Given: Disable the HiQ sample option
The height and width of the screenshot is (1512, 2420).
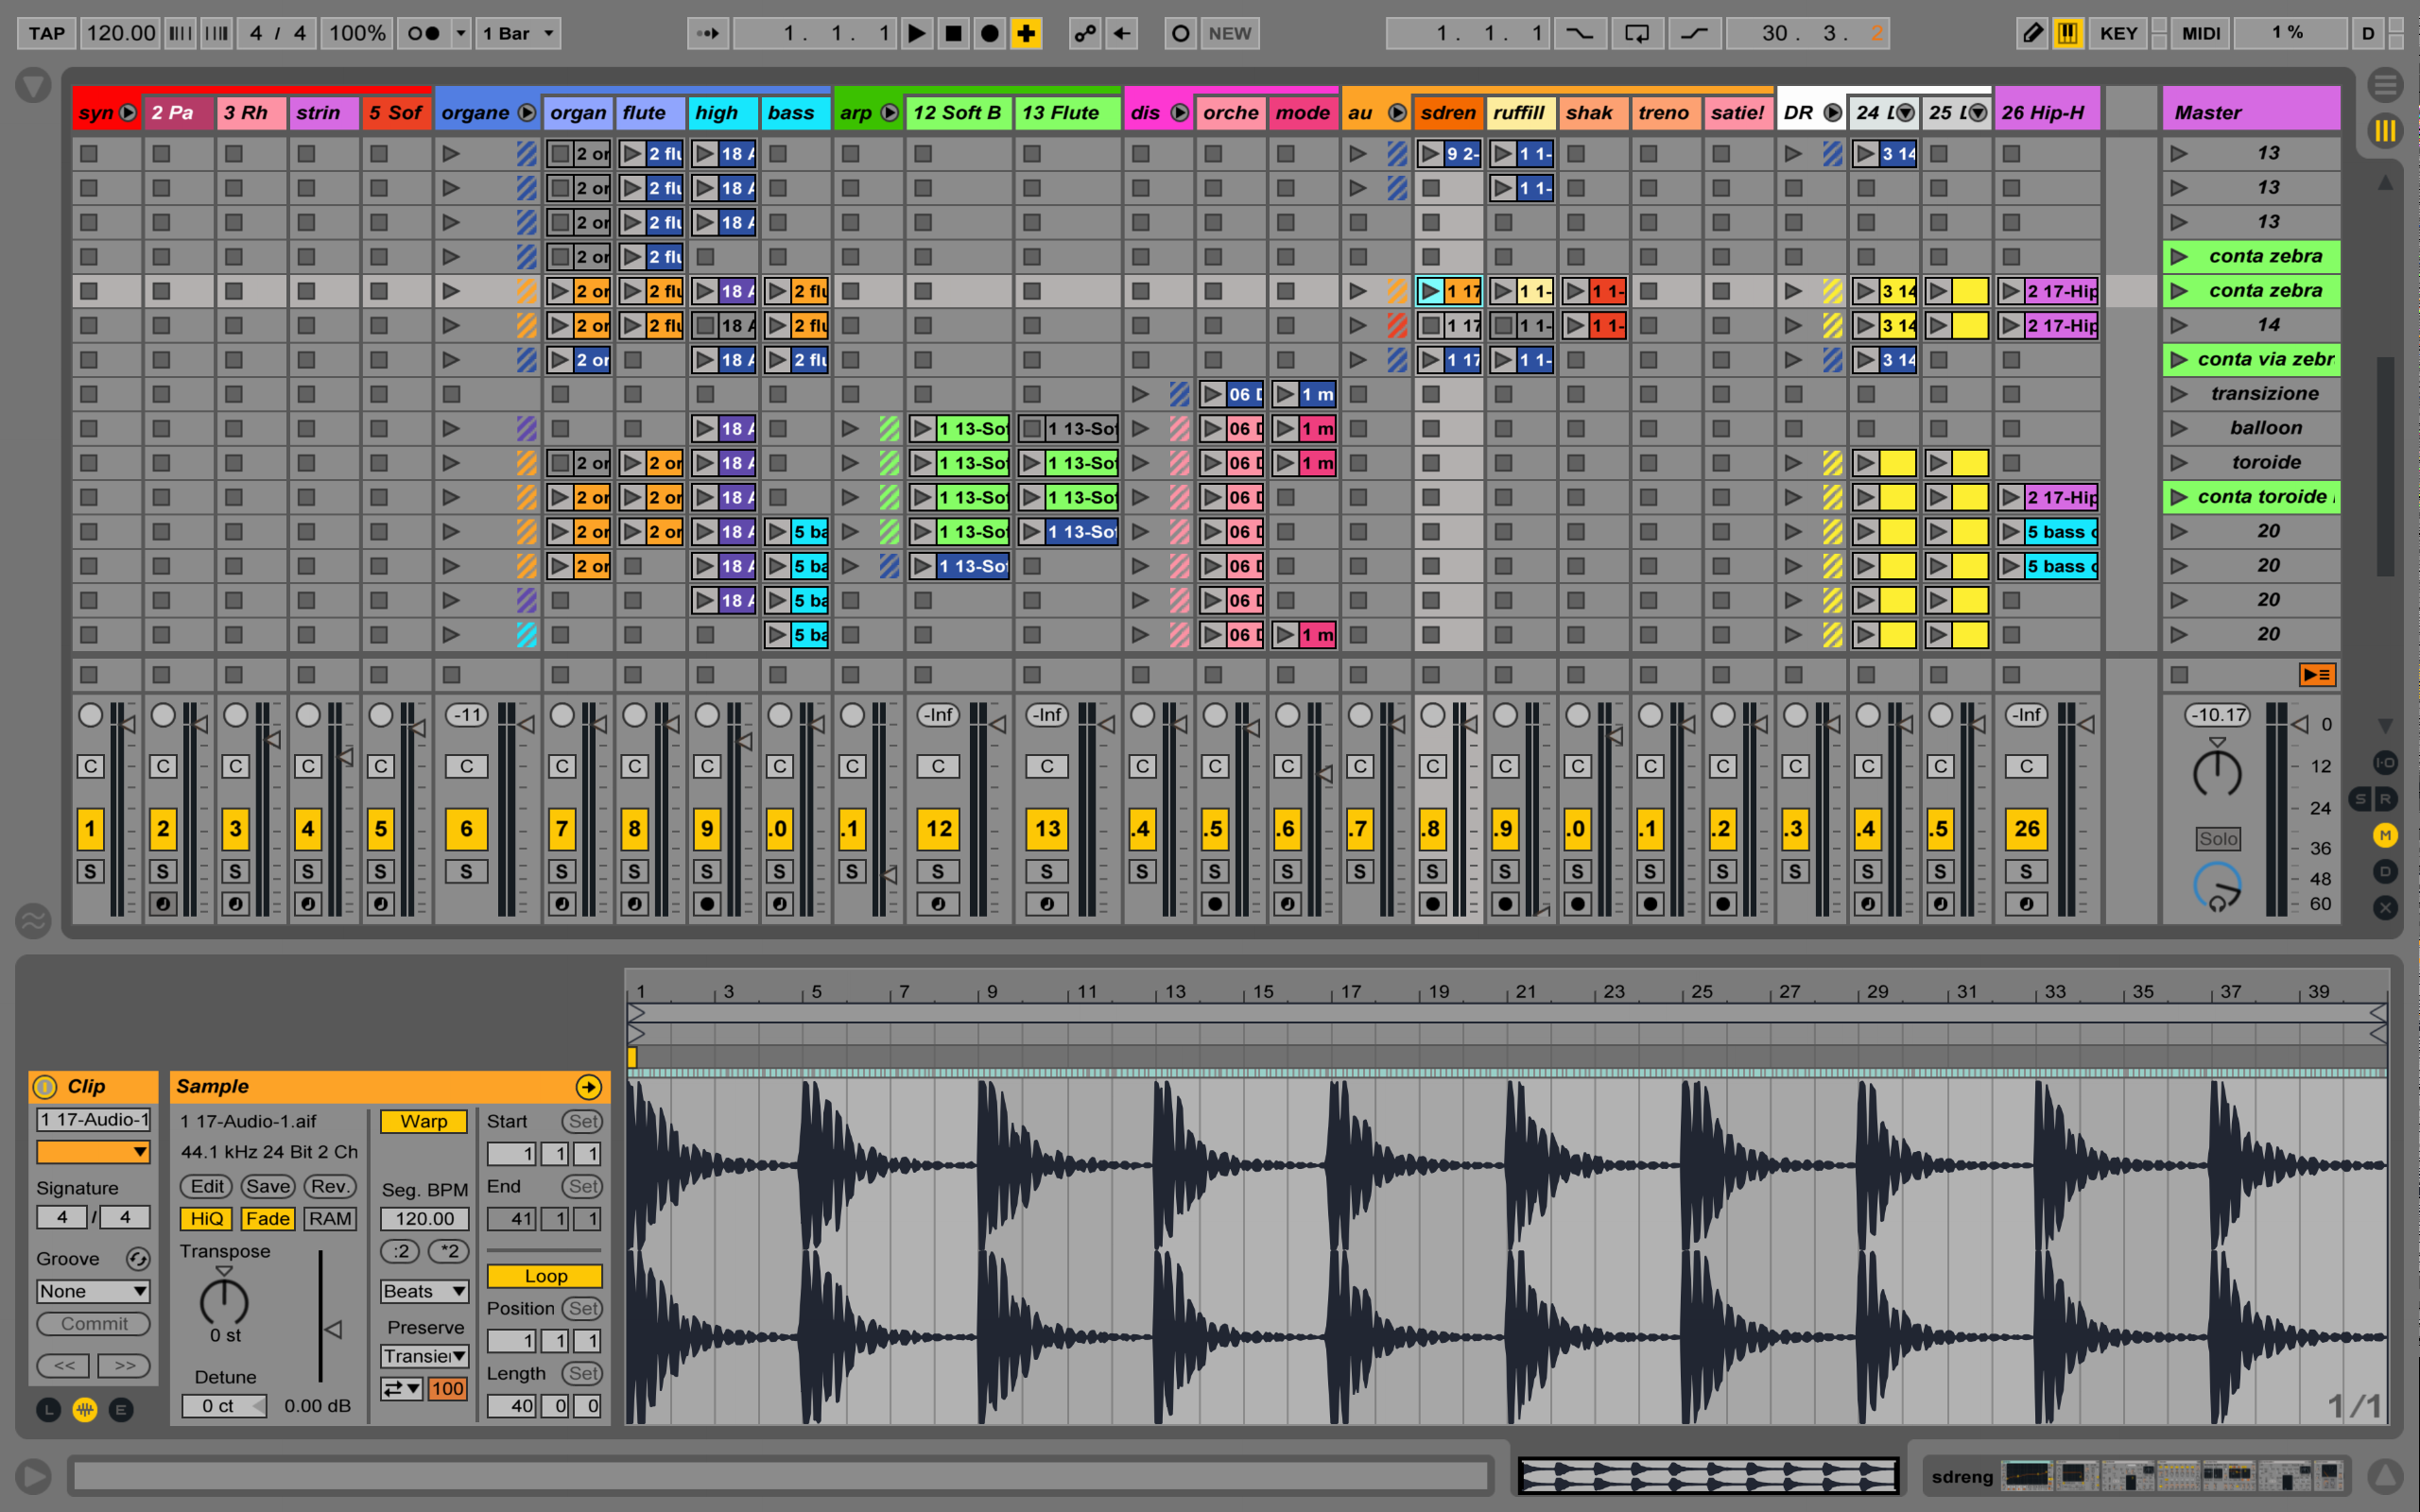Looking at the screenshot, I should coord(206,1218).
